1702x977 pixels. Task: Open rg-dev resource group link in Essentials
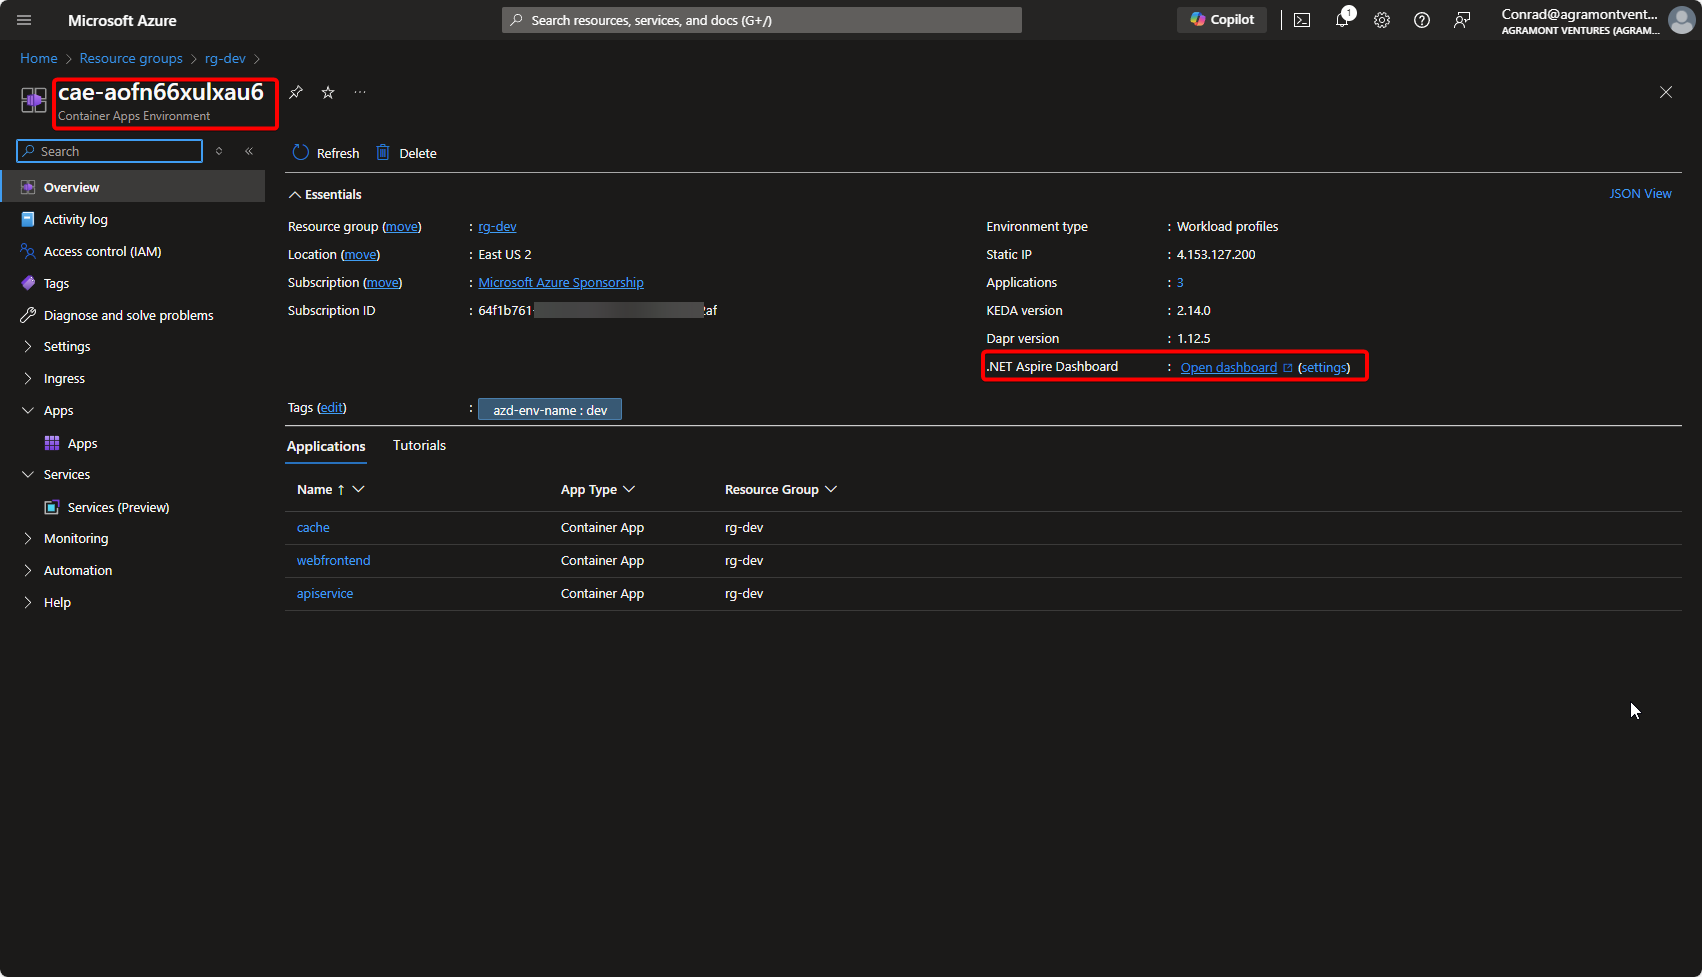point(497,227)
